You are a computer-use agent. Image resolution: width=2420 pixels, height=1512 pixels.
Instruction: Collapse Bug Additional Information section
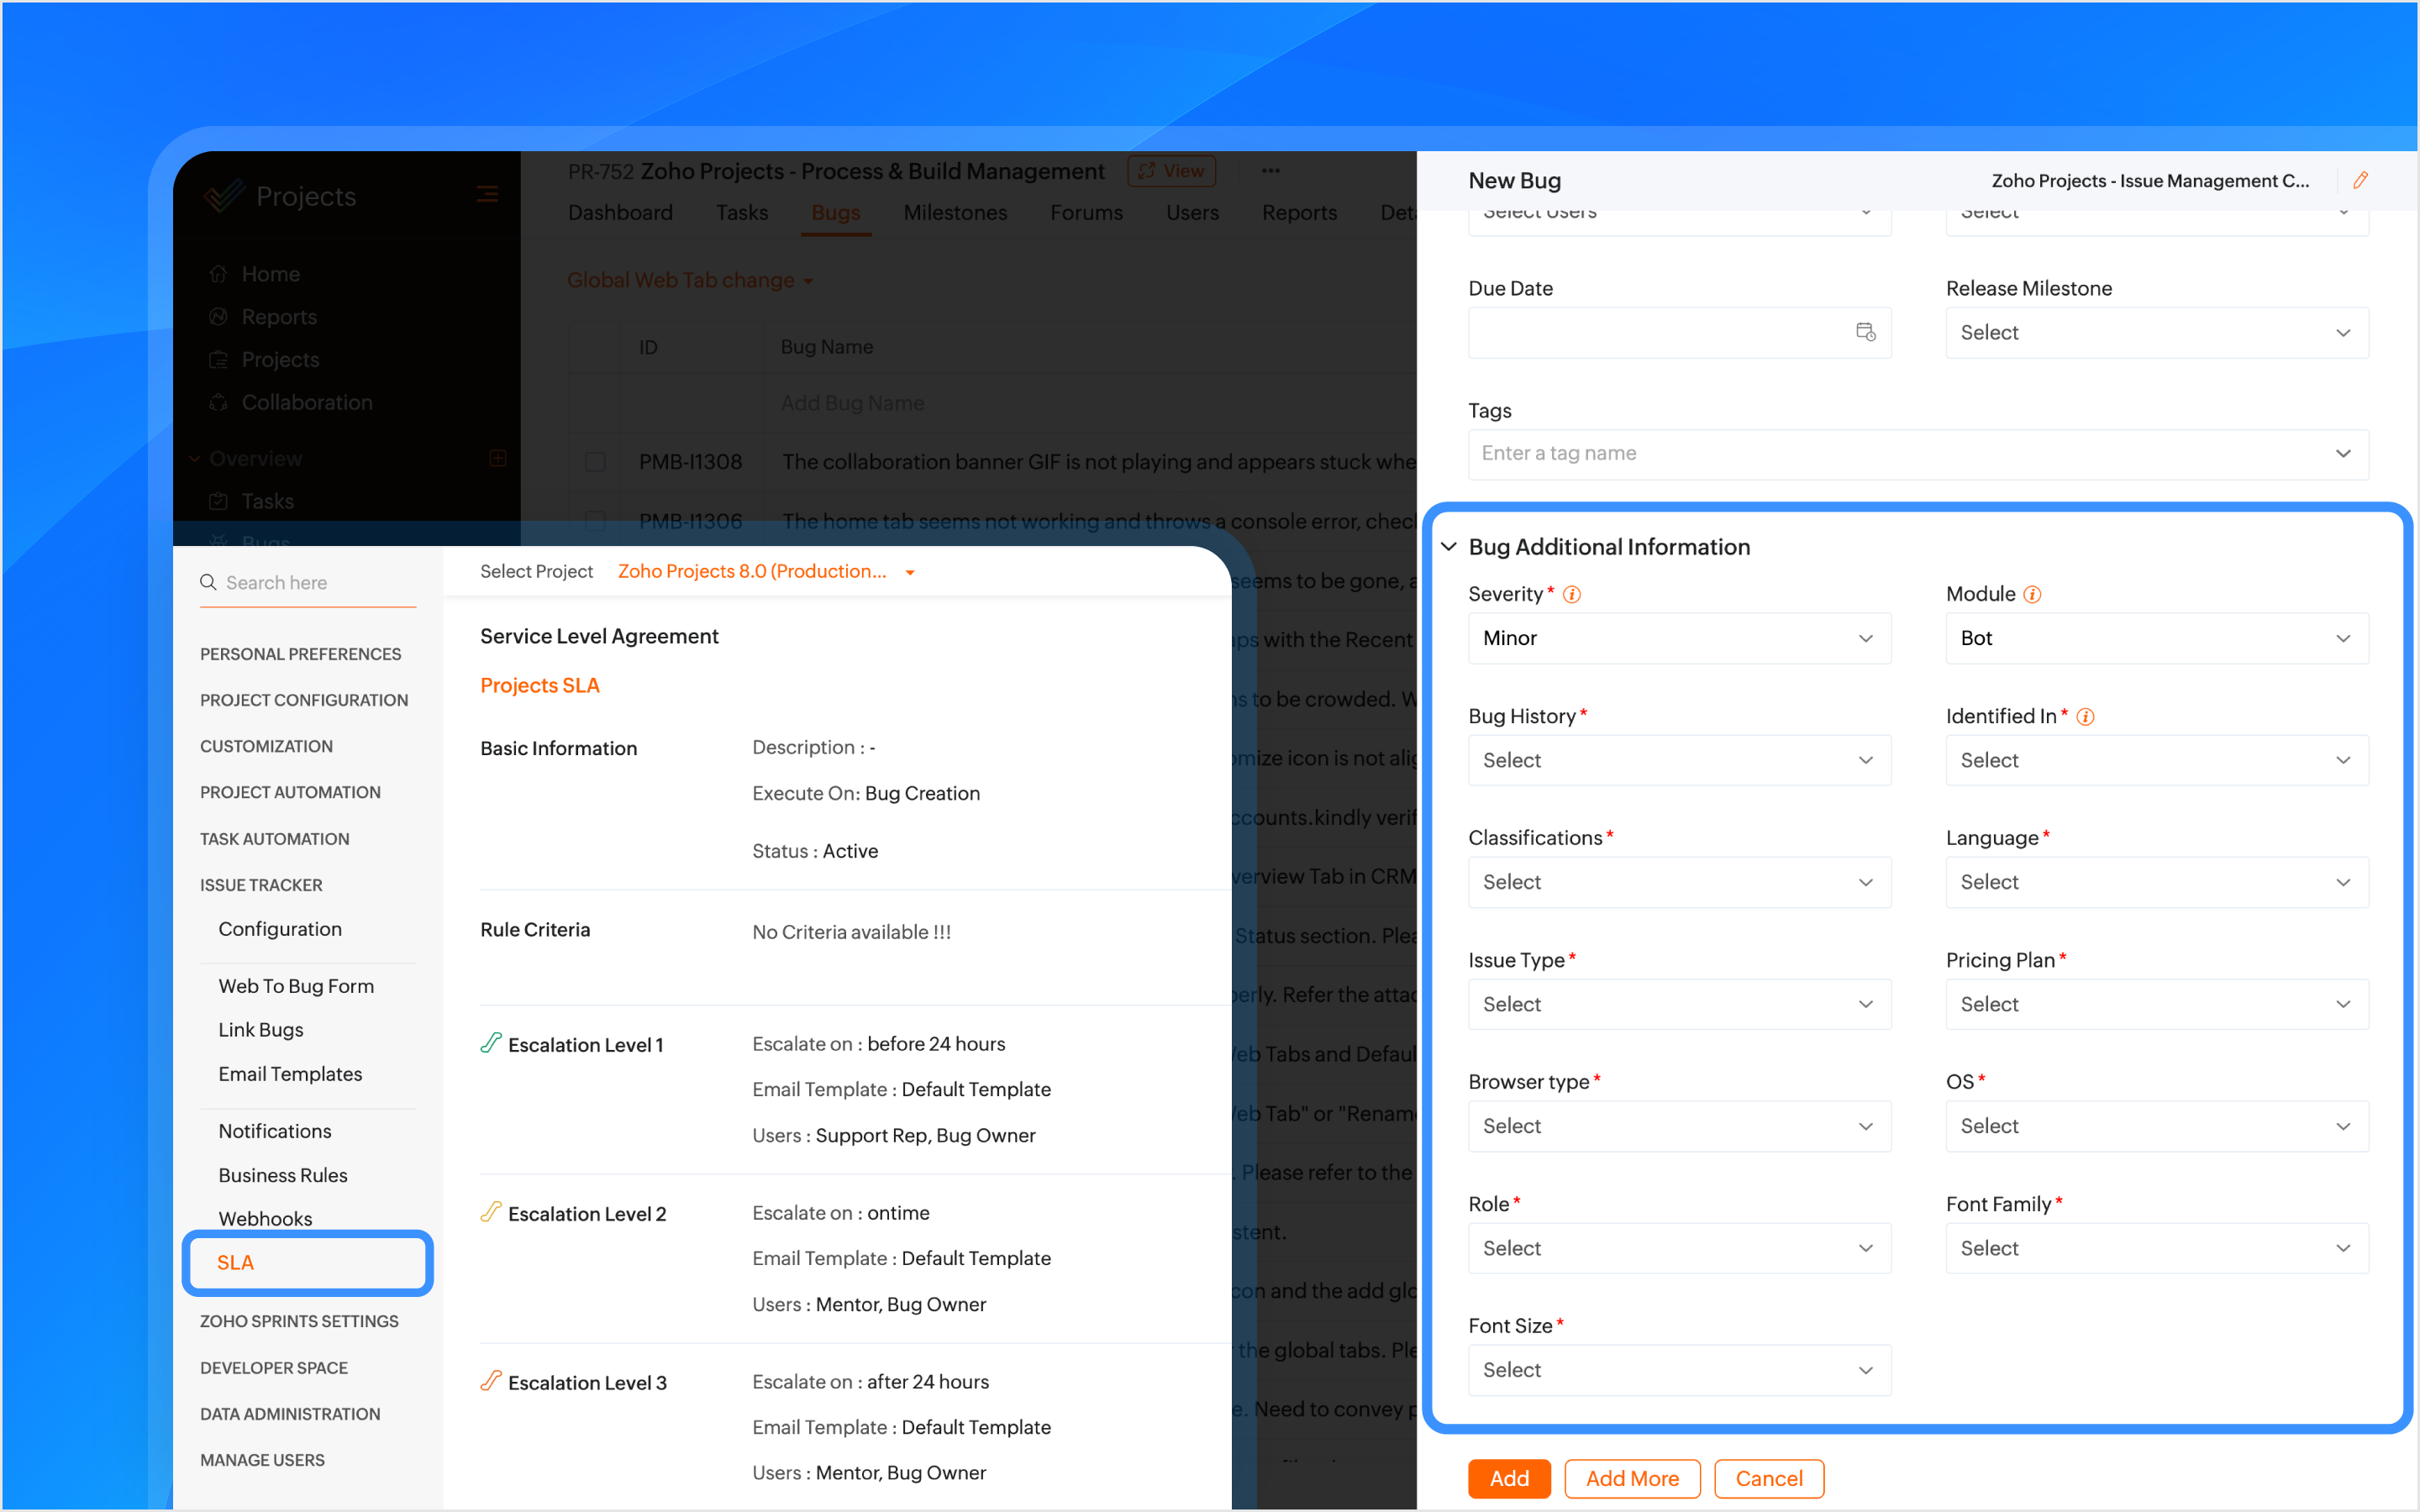1448,547
